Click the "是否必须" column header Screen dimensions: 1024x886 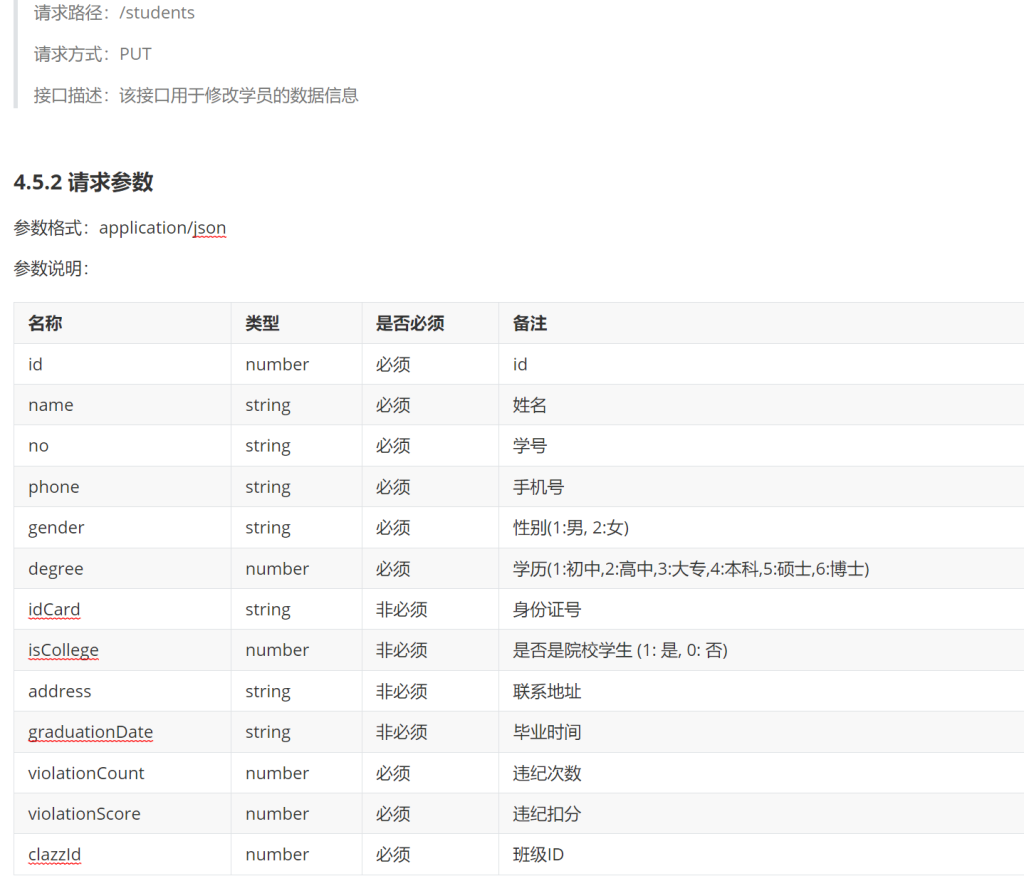409,323
